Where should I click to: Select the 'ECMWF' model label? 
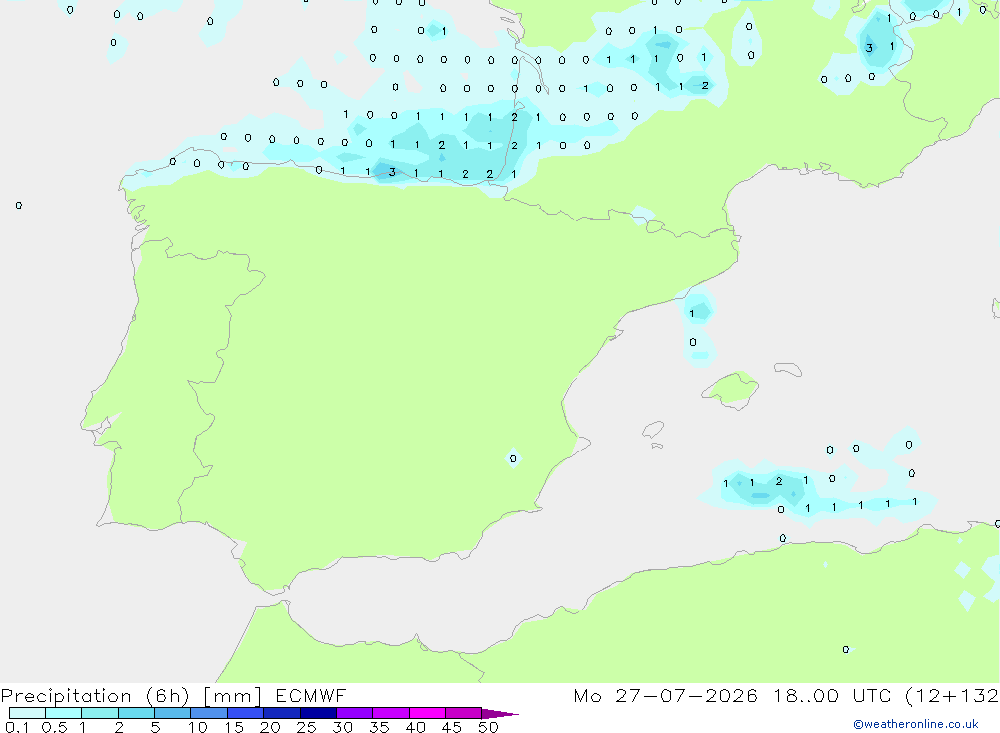coord(311,695)
